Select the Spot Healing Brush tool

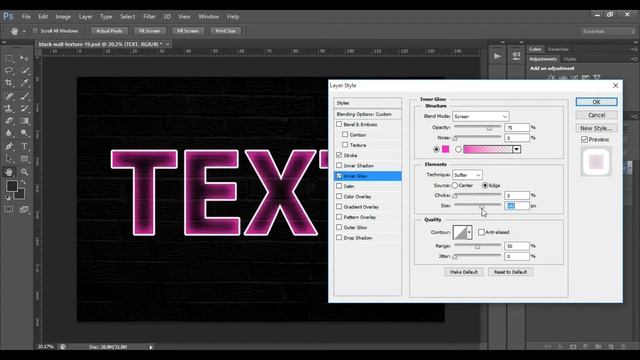pos(9,96)
